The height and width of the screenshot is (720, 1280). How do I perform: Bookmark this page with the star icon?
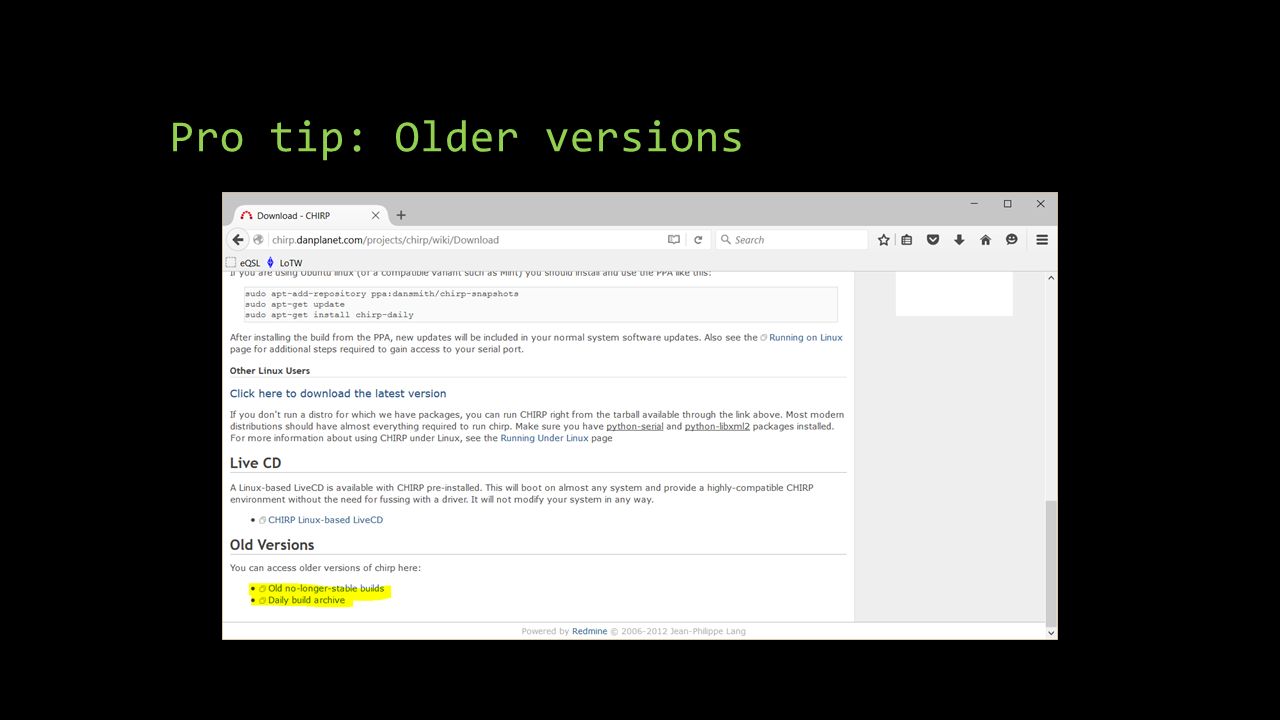tap(884, 240)
